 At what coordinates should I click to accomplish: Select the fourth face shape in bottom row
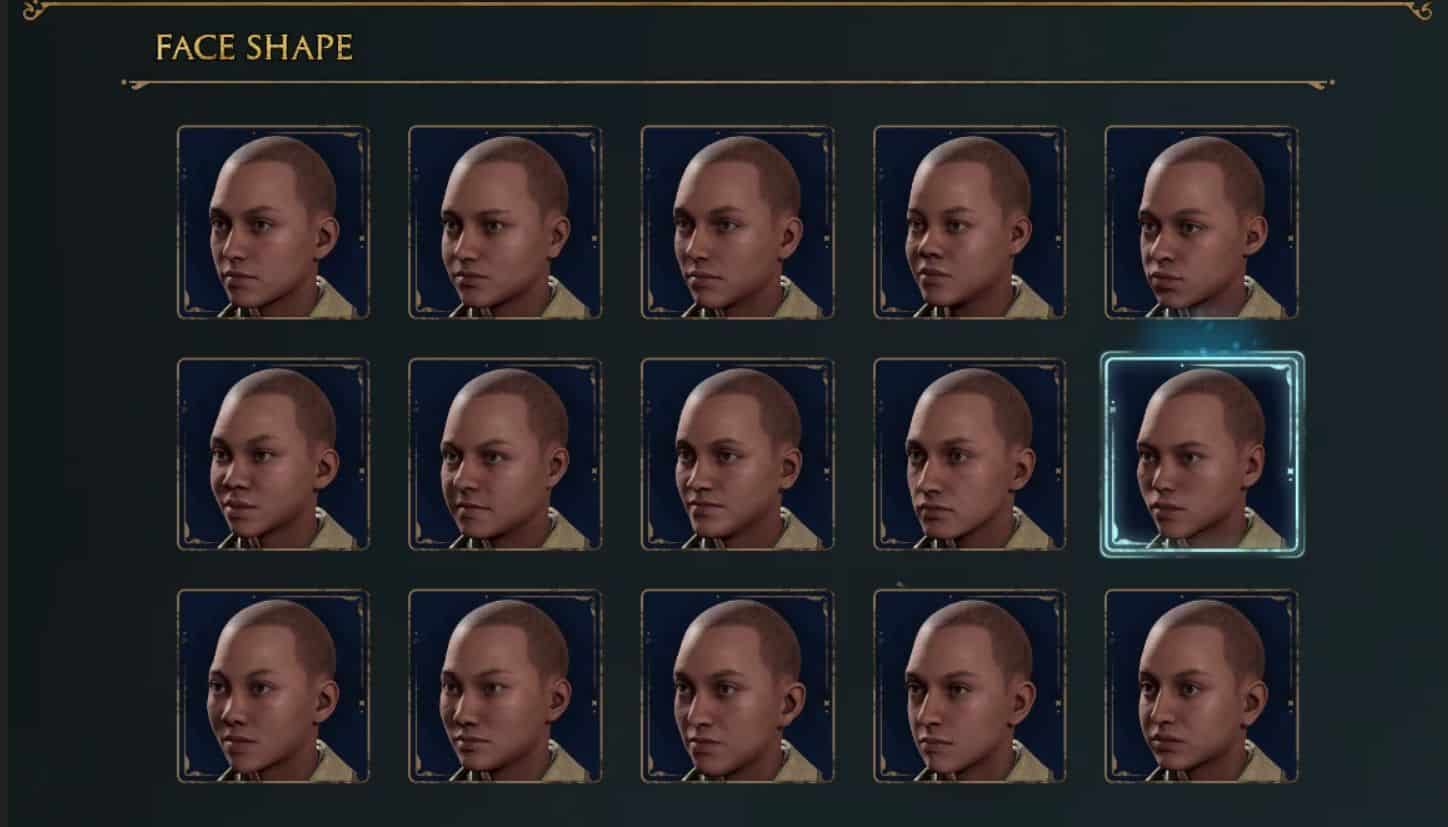pyautogui.click(x=969, y=686)
